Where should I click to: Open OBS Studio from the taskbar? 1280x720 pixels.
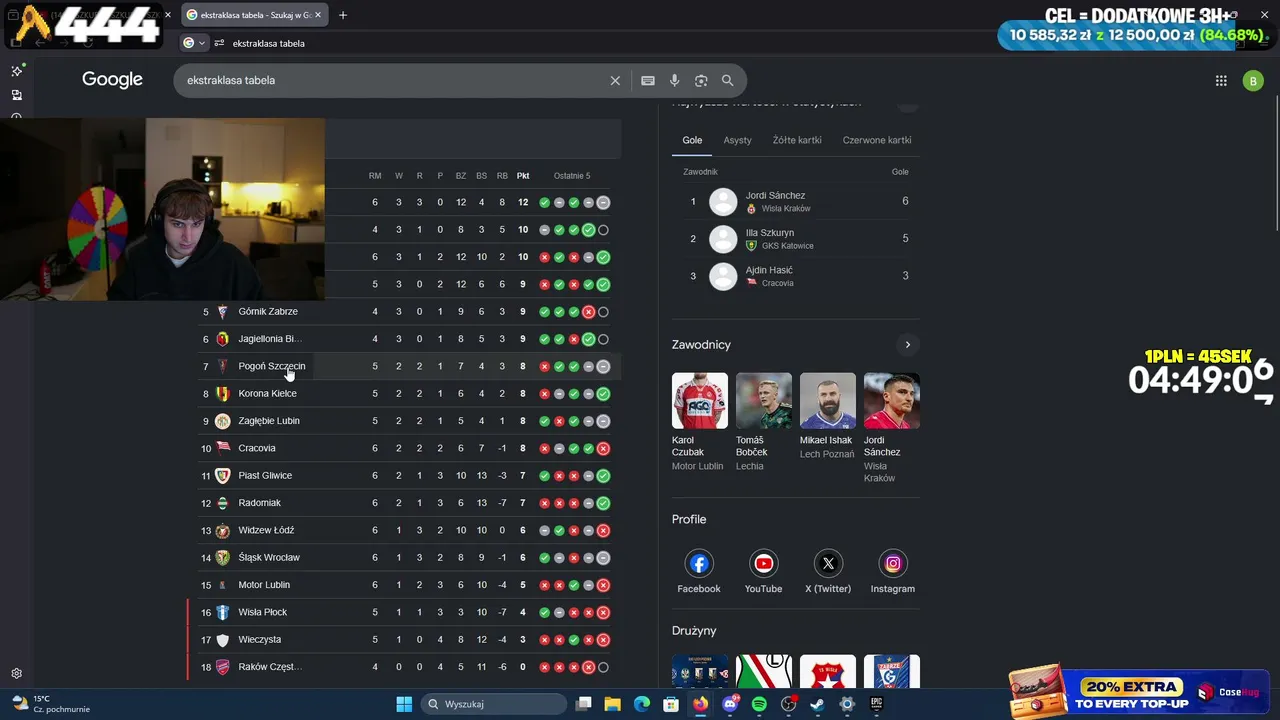(789, 704)
